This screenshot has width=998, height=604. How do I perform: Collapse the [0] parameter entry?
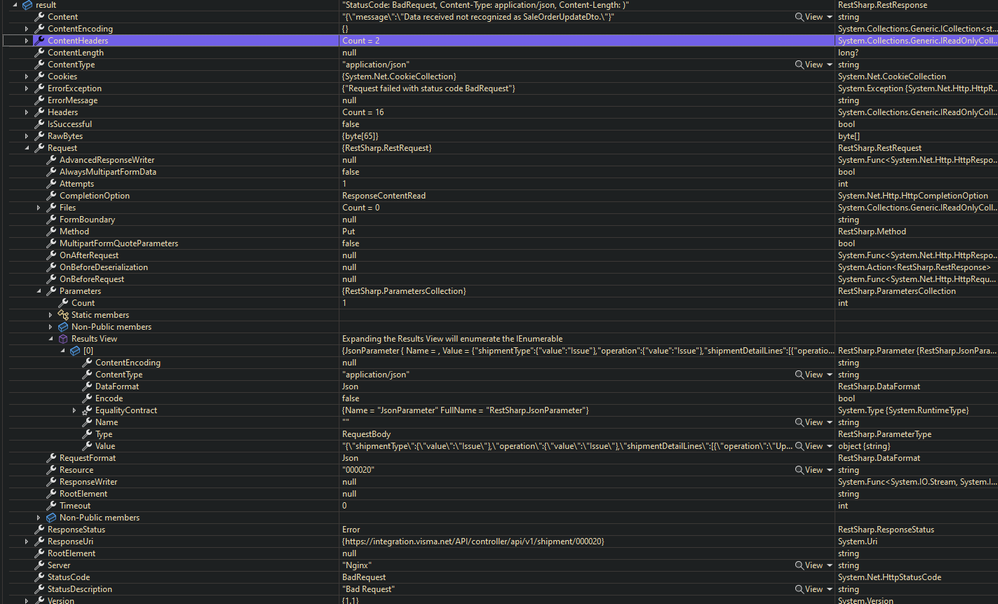[x=62, y=351]
